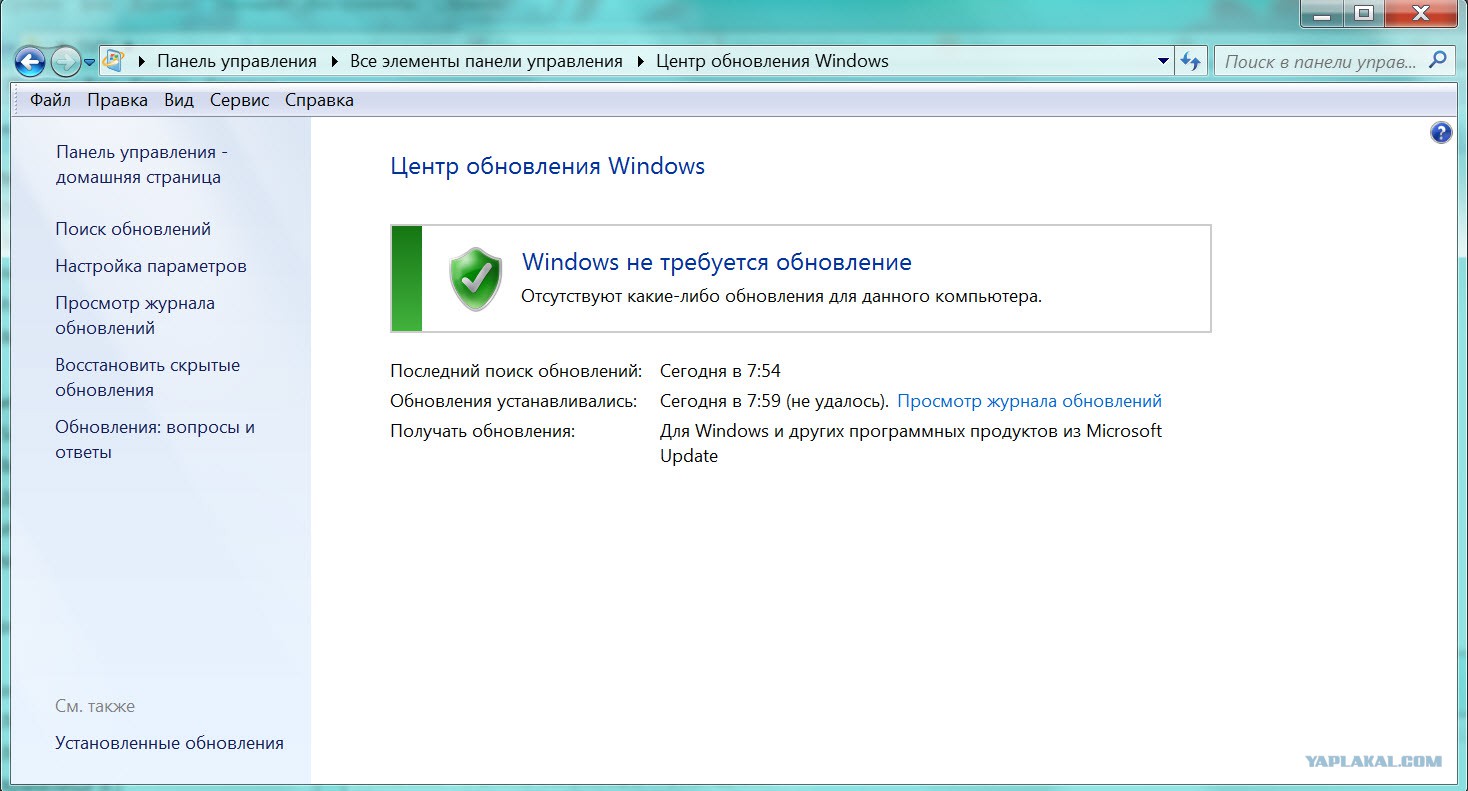Click the Back navigation arrow button
Image resolution: width=1468 pixels, height=791 pixels.
(x=30, y=62)
